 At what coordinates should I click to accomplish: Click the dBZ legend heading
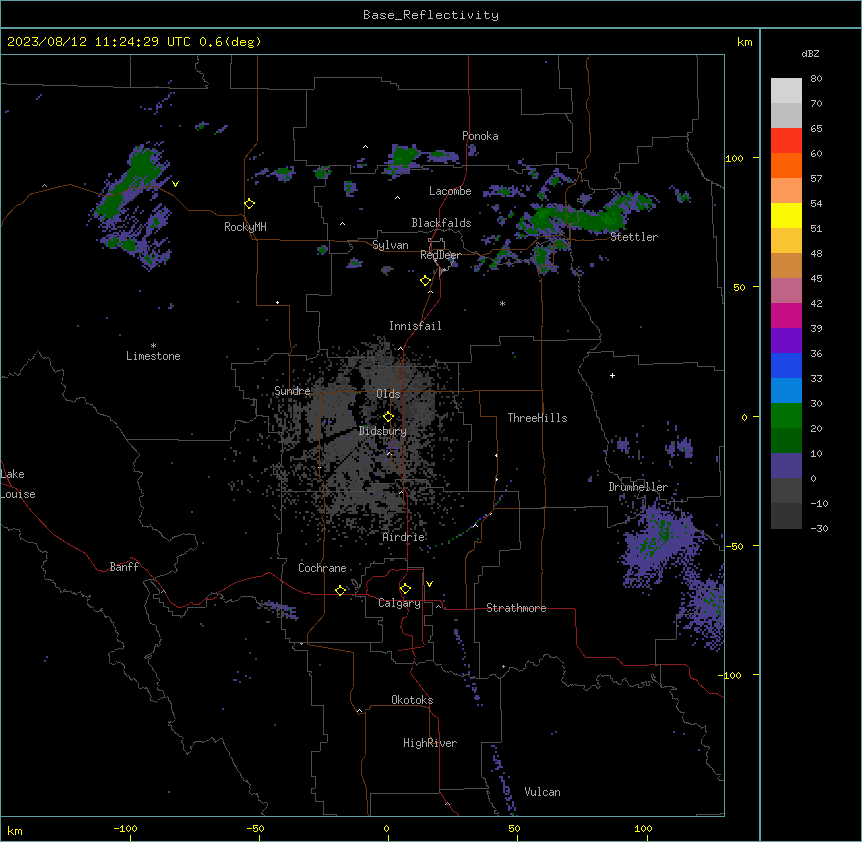click(810, 53)
